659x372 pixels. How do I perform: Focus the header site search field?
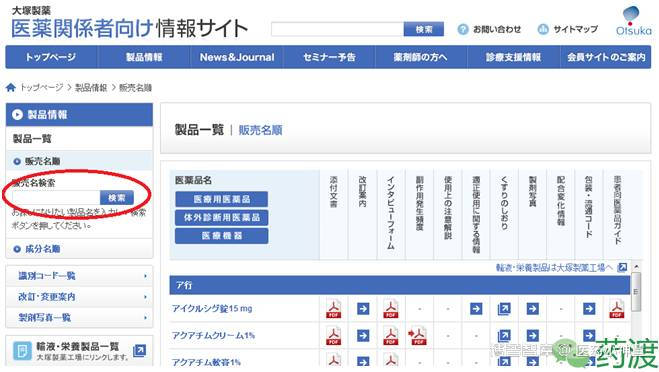click(337, 29)
